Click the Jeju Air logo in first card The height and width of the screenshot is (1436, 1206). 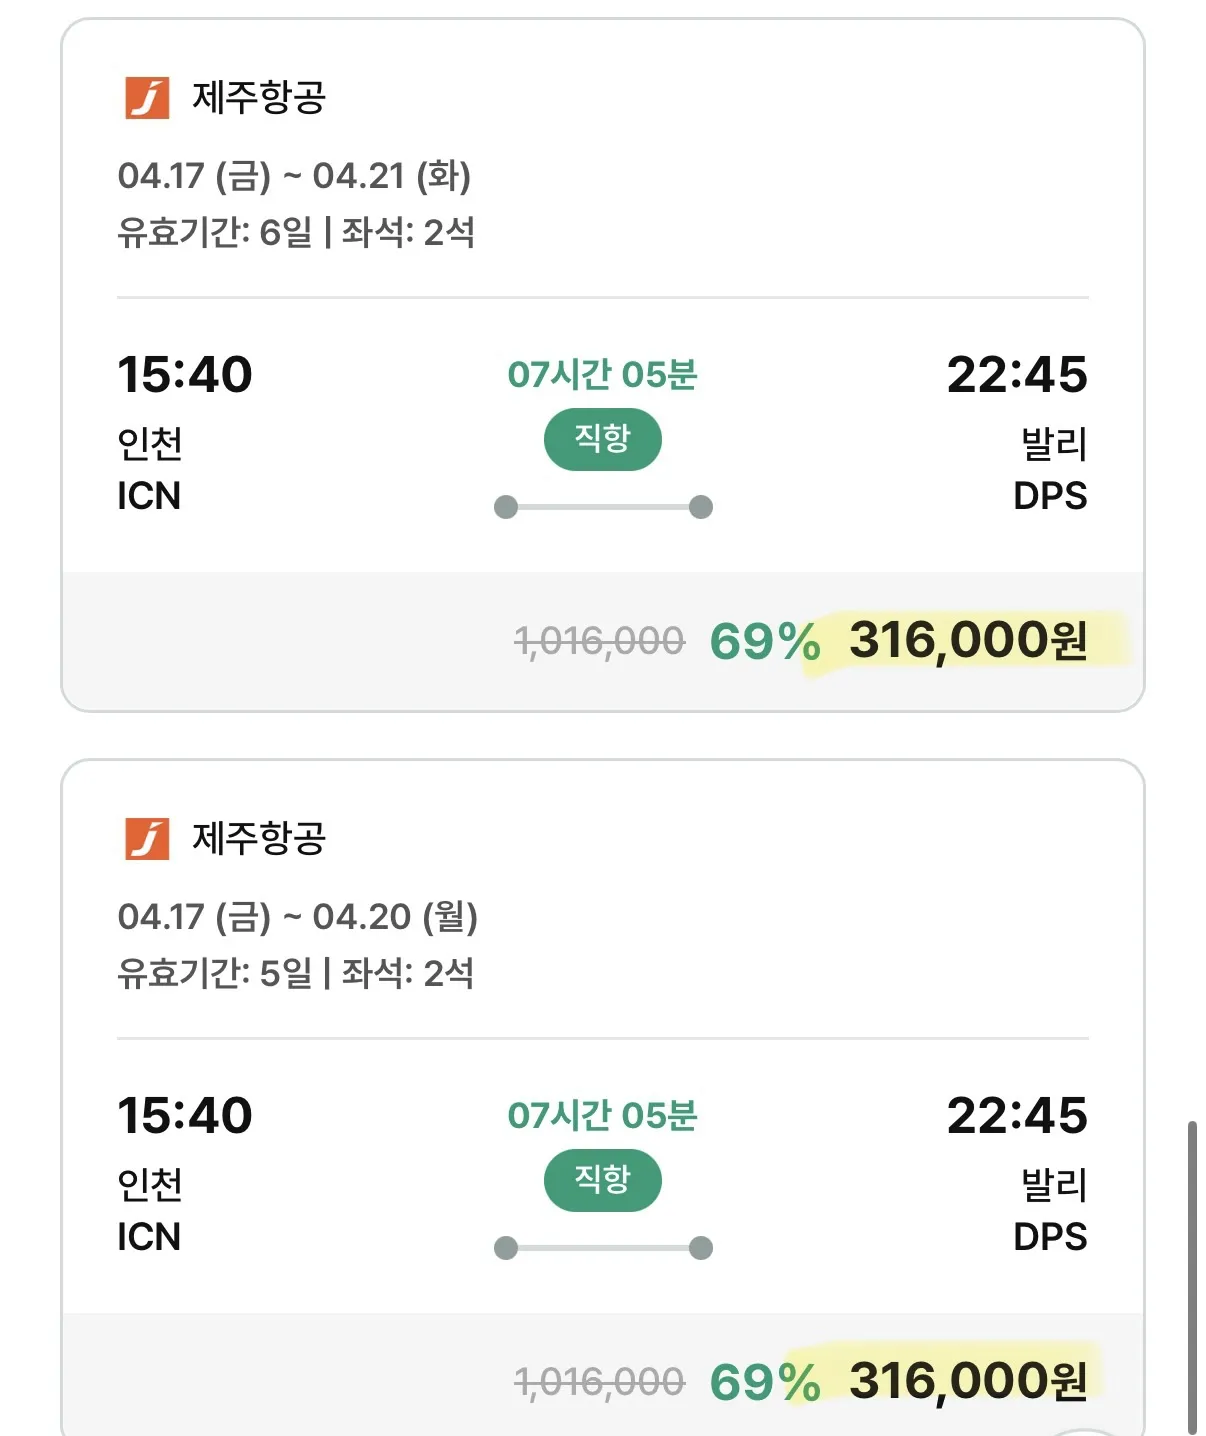click(x=147, y=98)
